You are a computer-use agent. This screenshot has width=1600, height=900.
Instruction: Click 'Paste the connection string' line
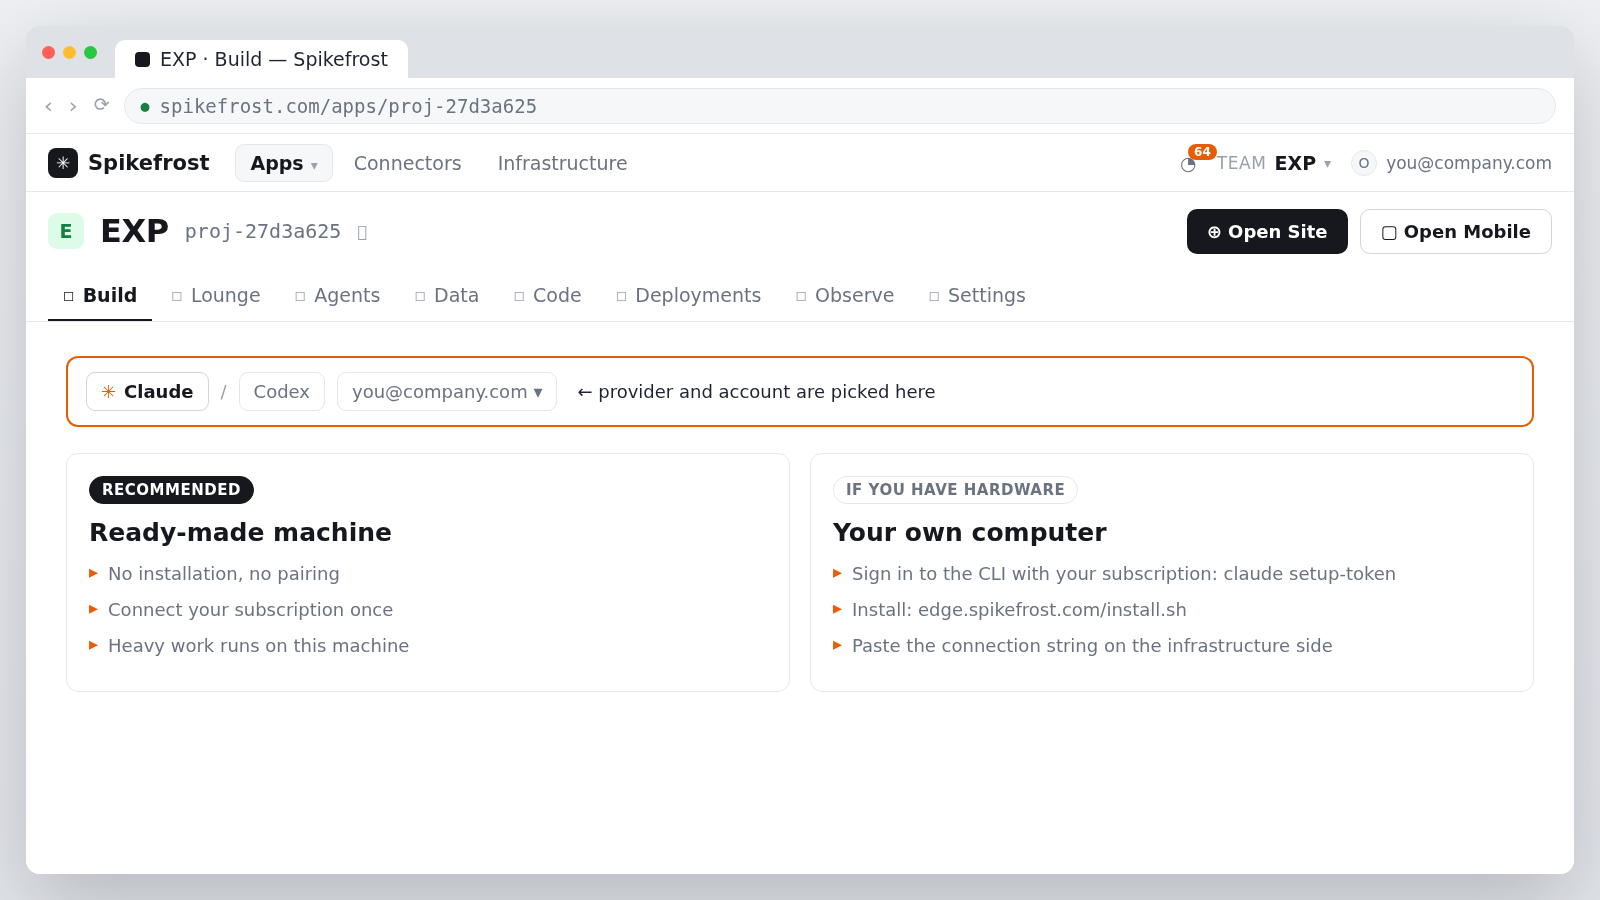pyautogui.click(x=1092, y=646)
